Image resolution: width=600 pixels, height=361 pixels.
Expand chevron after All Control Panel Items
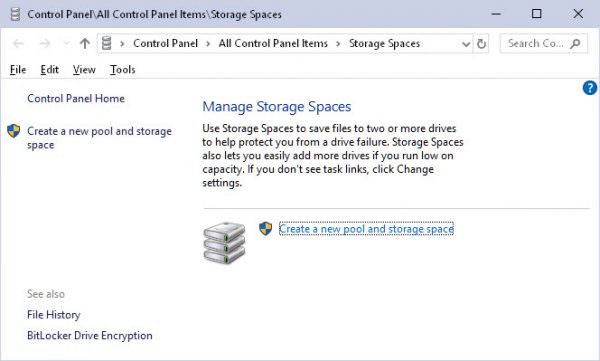coord(338,44)
